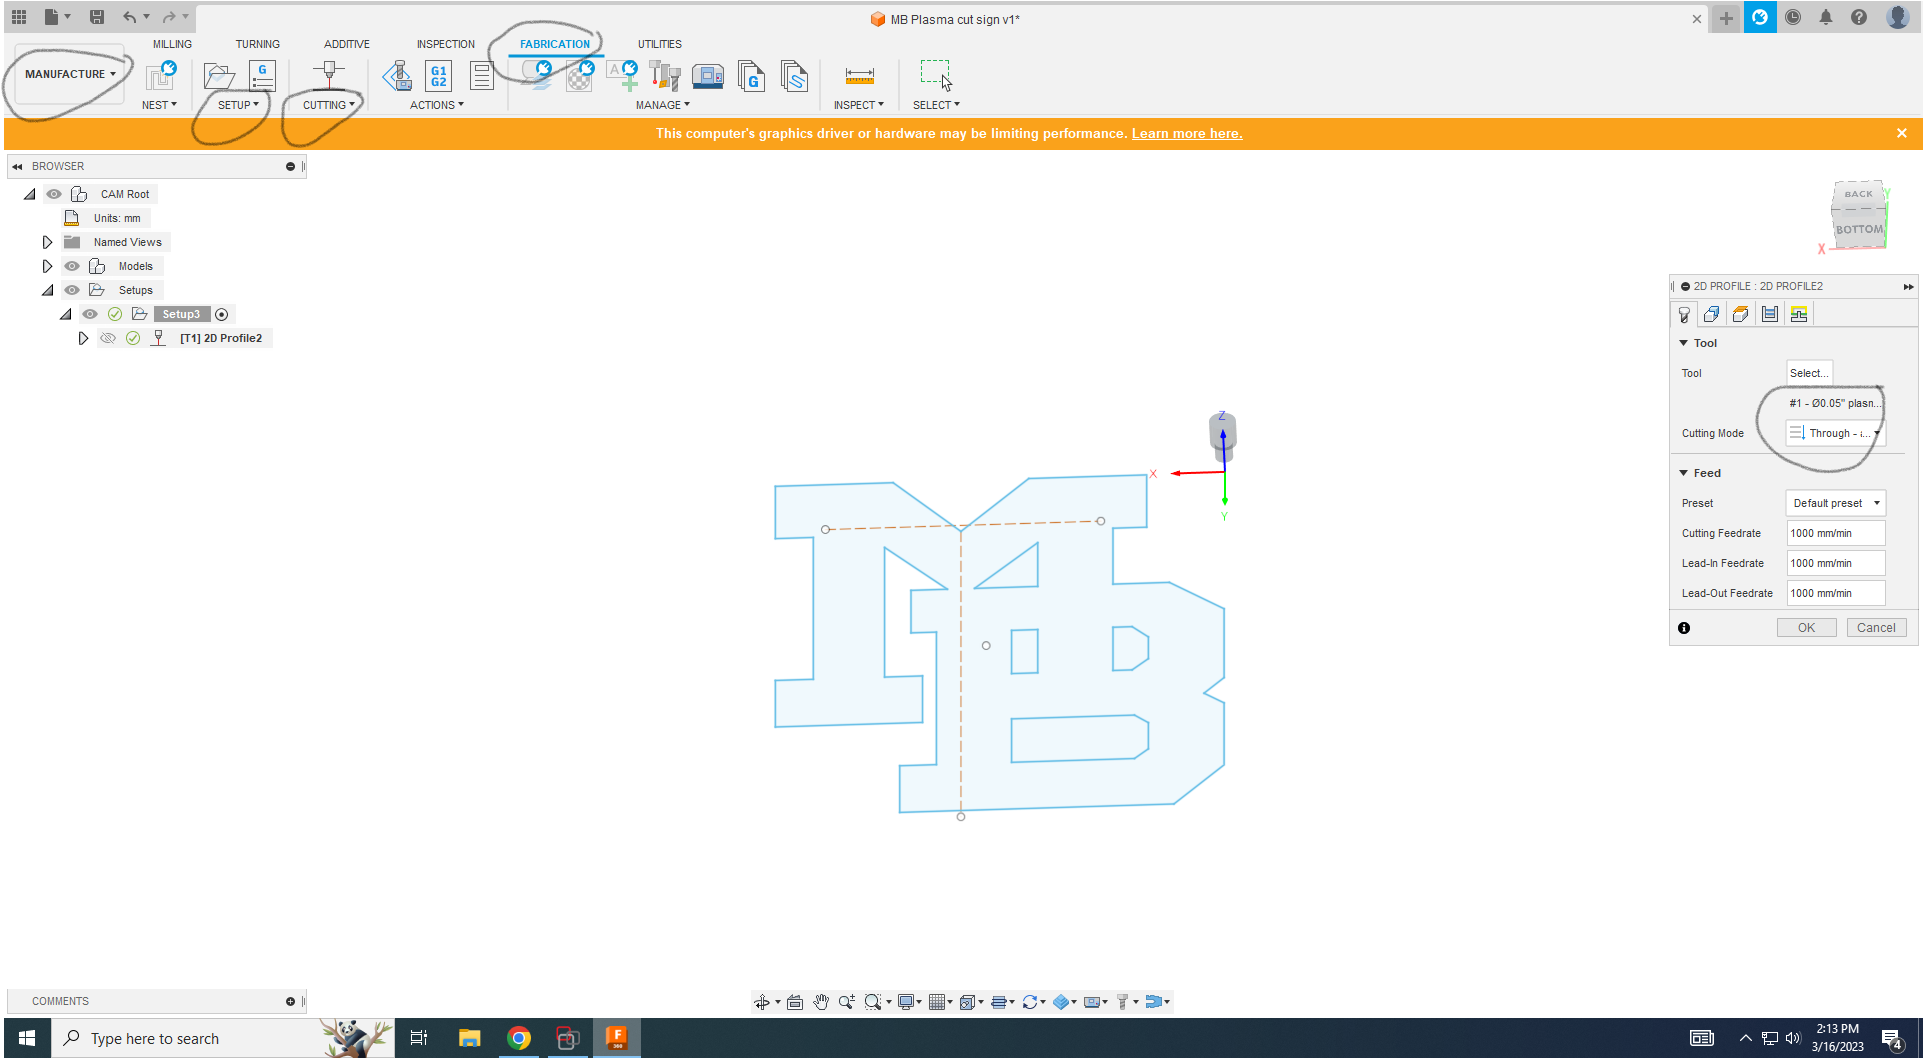Screen dimensions: 1923x1058
Task: Toggle visibility of [T1] 2D Profile2
Action: point(108,338)
